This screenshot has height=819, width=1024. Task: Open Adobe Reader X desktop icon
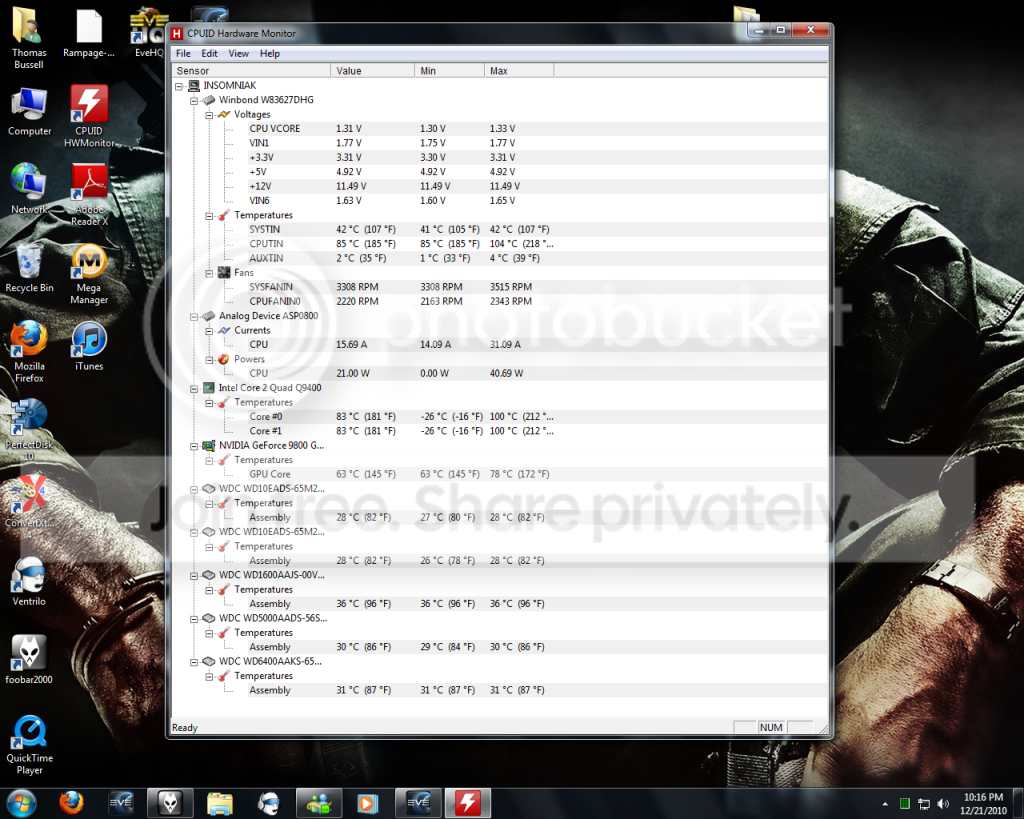[89, 194]
